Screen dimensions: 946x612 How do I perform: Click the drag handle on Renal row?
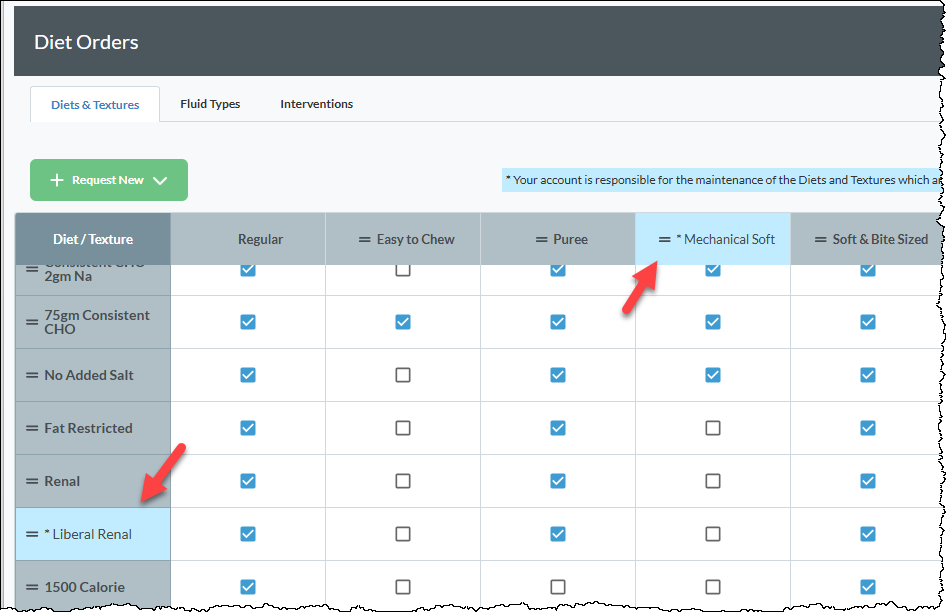[x=32, y=482]
